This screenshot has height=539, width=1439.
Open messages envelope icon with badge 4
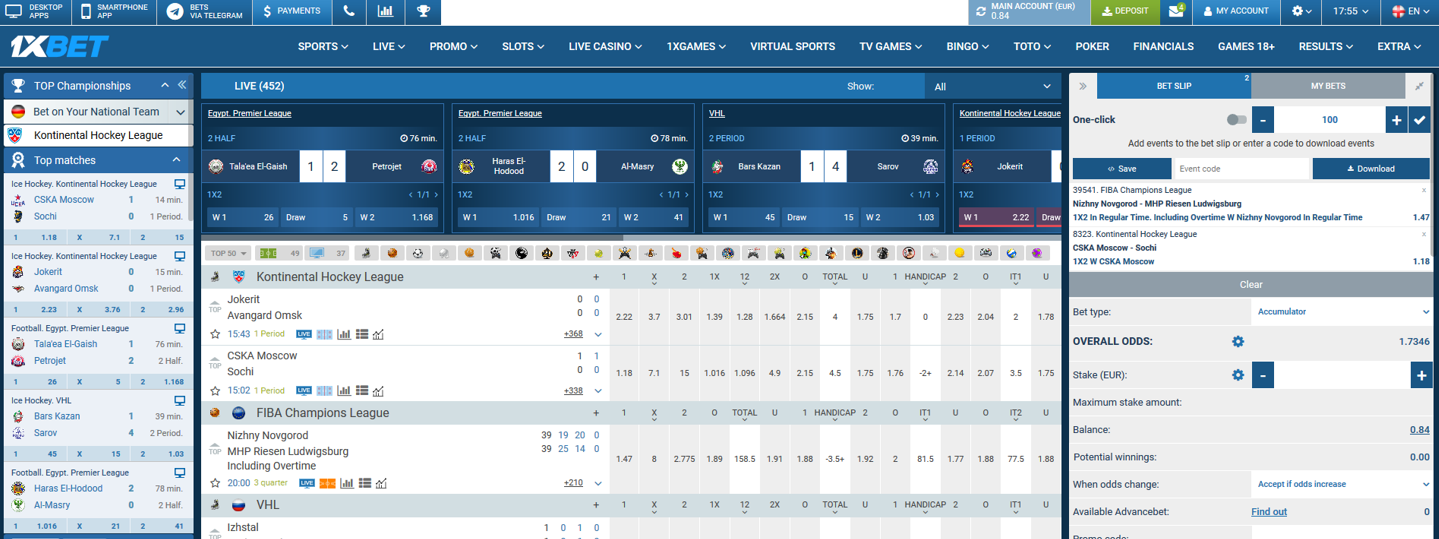click(1177, 12)
